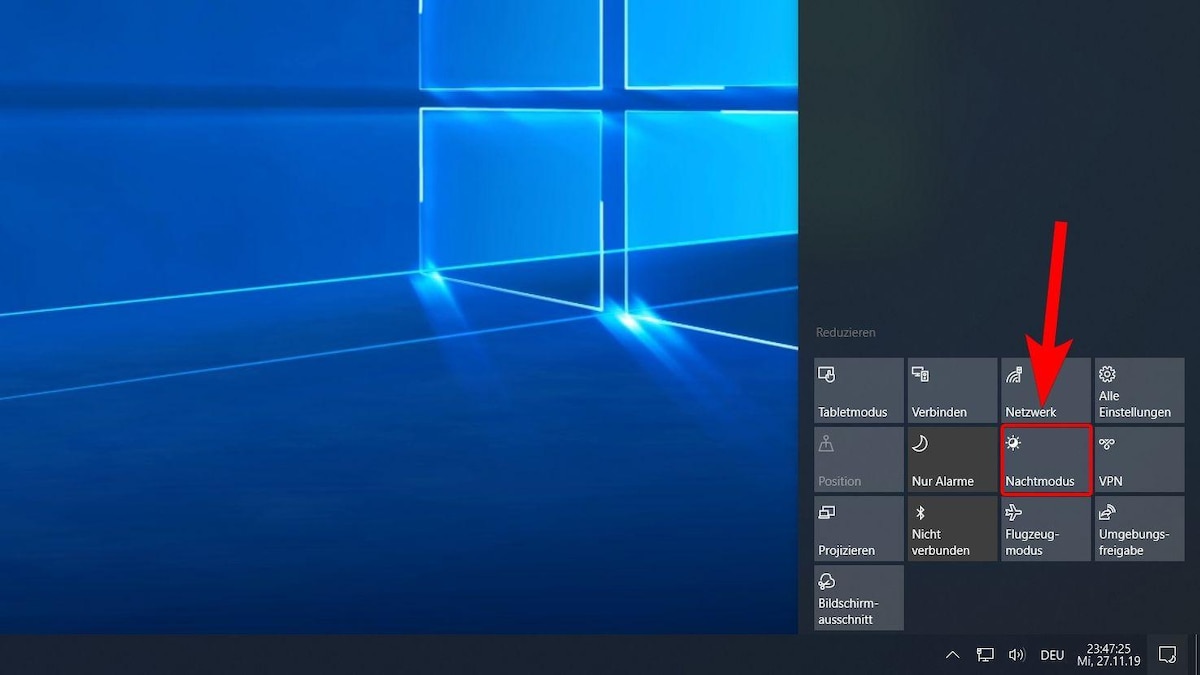This screenshot has width=1200, height=675.
Task: Turn off Nur Alarme mode
Action: click(x=951, y=459)
